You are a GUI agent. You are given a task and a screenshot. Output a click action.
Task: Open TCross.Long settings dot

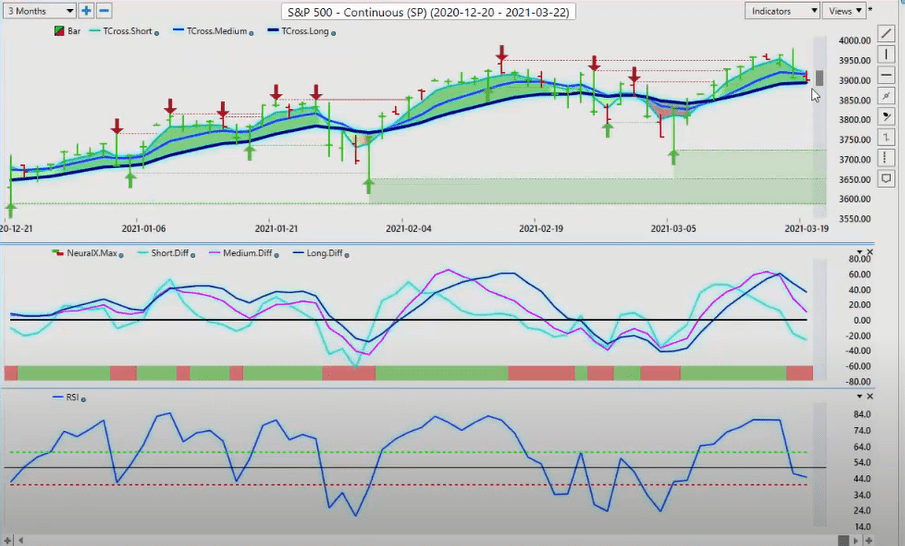click(333, 33)
